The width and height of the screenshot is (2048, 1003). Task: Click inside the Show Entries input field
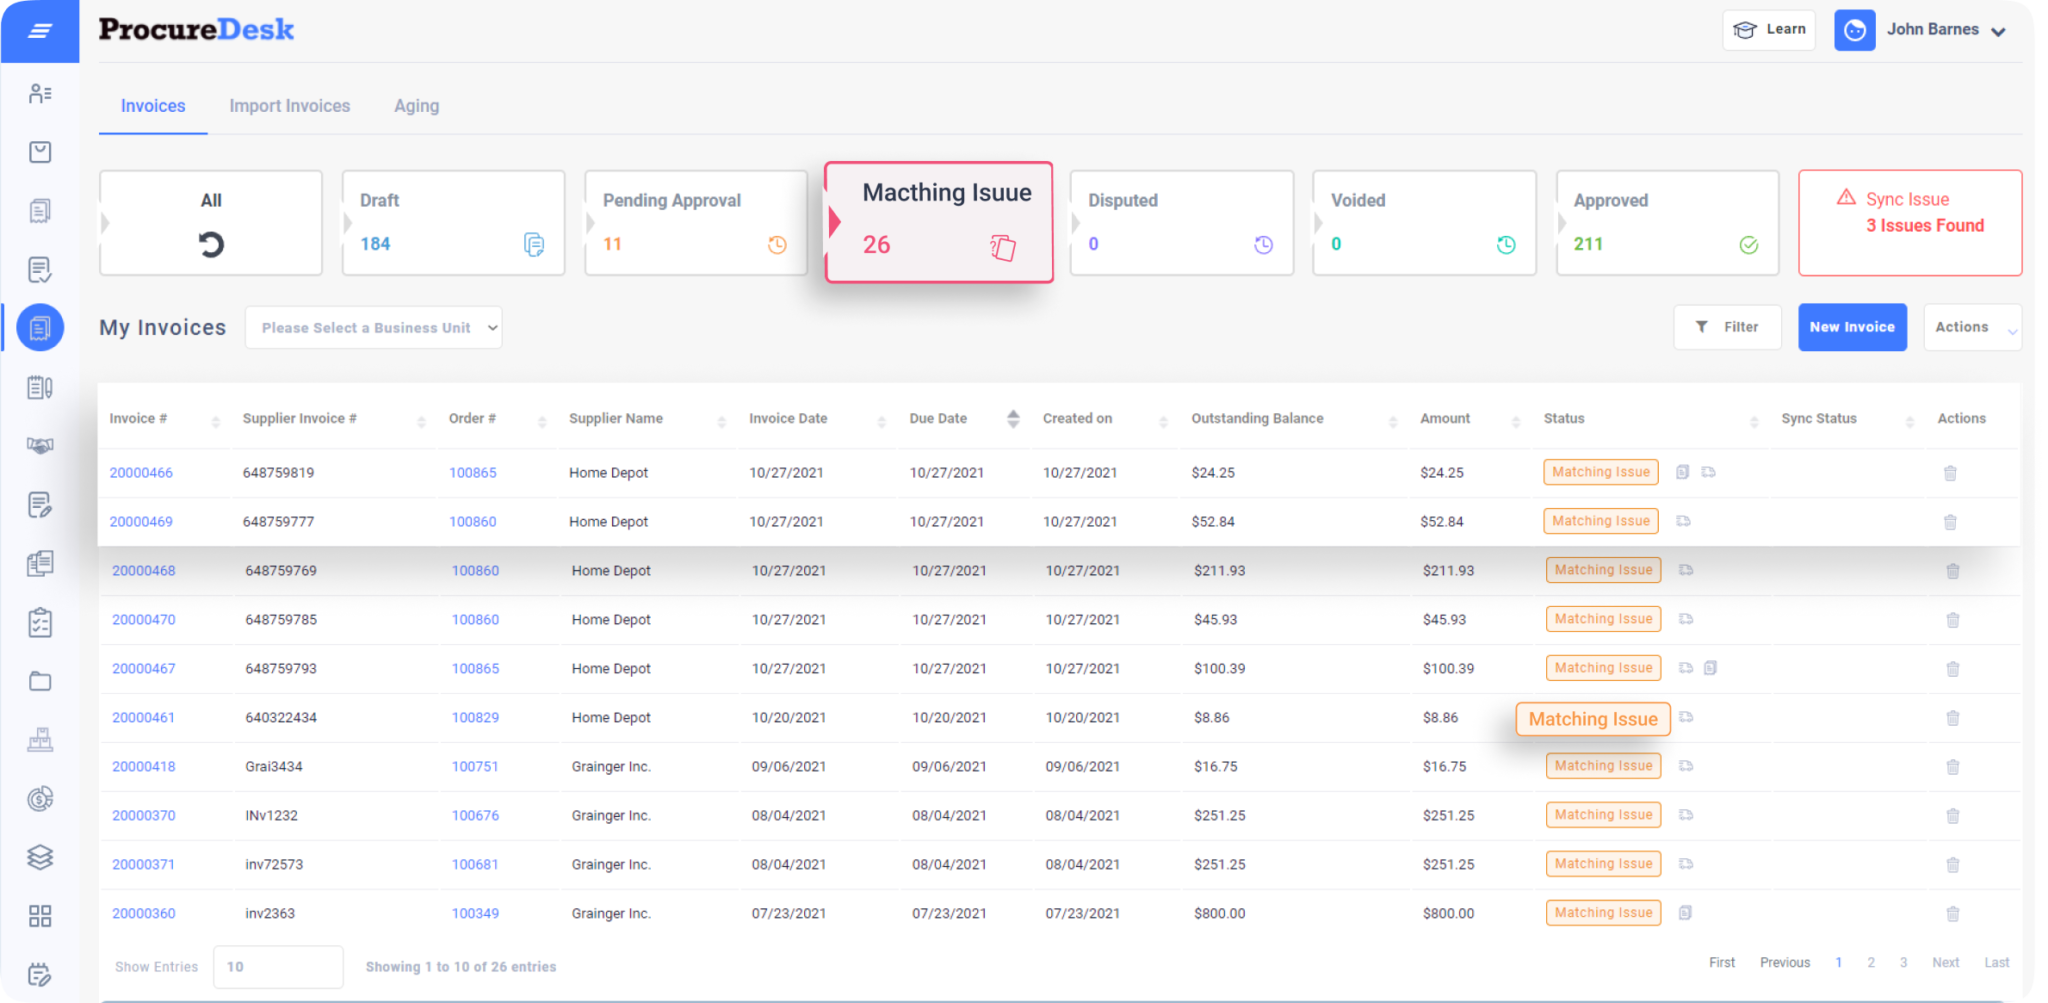[278, 966]
